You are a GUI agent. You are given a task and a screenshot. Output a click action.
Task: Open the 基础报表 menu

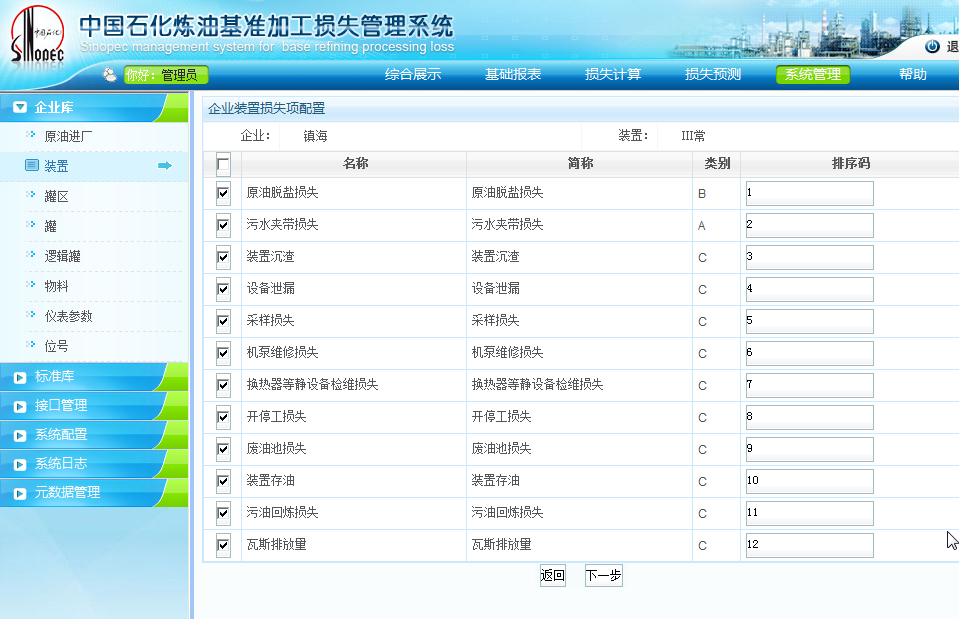pyautogui.click(x=513, y=75)
